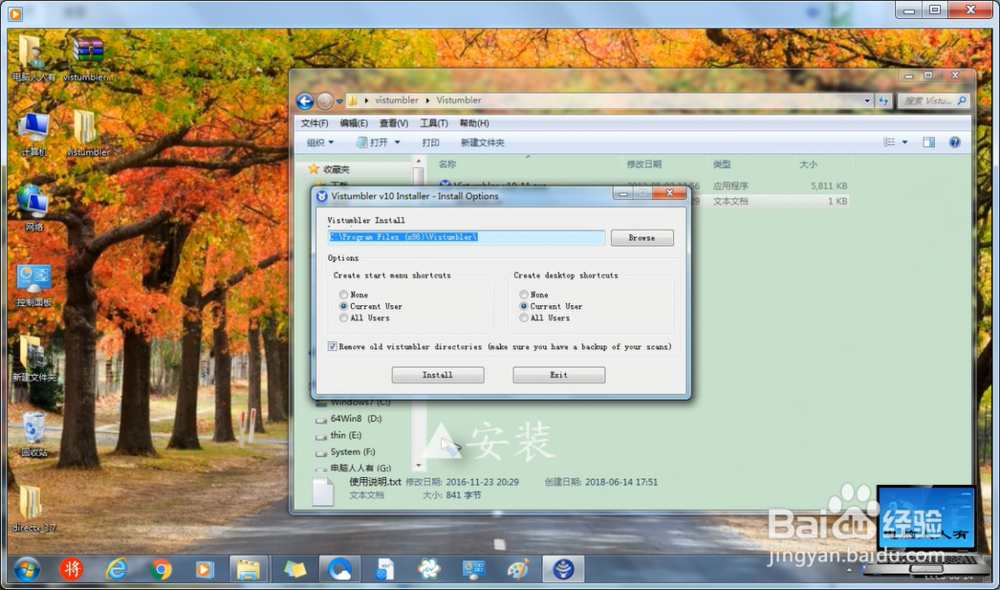Open Internet Explorer from taskbar
The height and width of the screenshot is (590, 1000).
click(116, 569)
